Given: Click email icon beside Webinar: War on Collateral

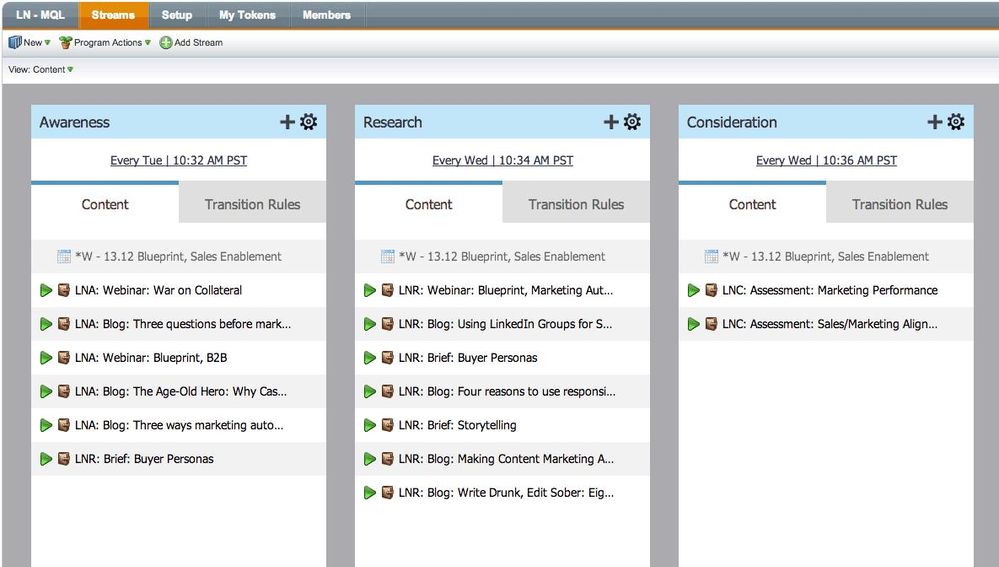Looking at the screenshot, I should click(63, 290).
